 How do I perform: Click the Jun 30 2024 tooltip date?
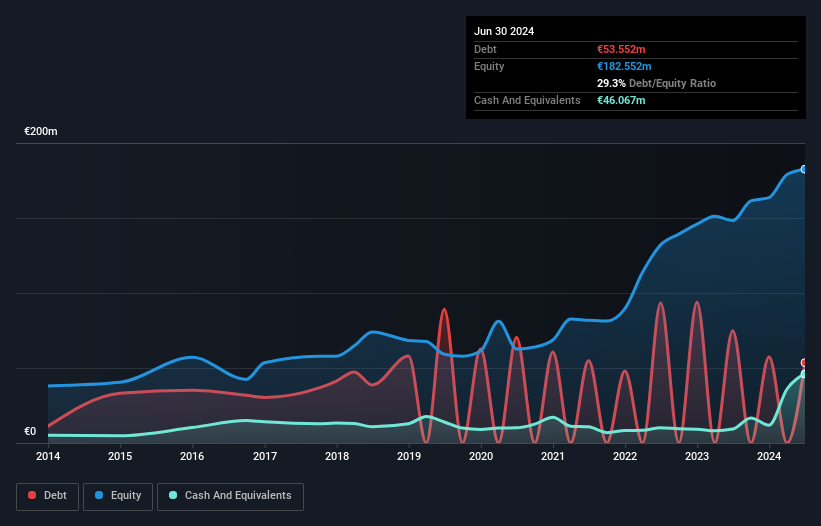pyautogui.click(x=504, y=31)
